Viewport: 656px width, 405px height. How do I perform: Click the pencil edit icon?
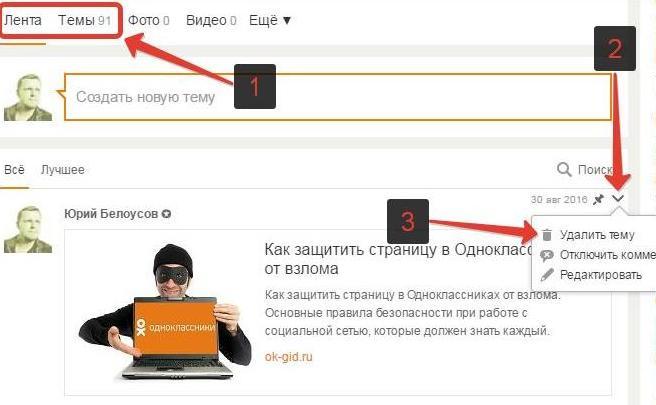(x=547, y=275)
